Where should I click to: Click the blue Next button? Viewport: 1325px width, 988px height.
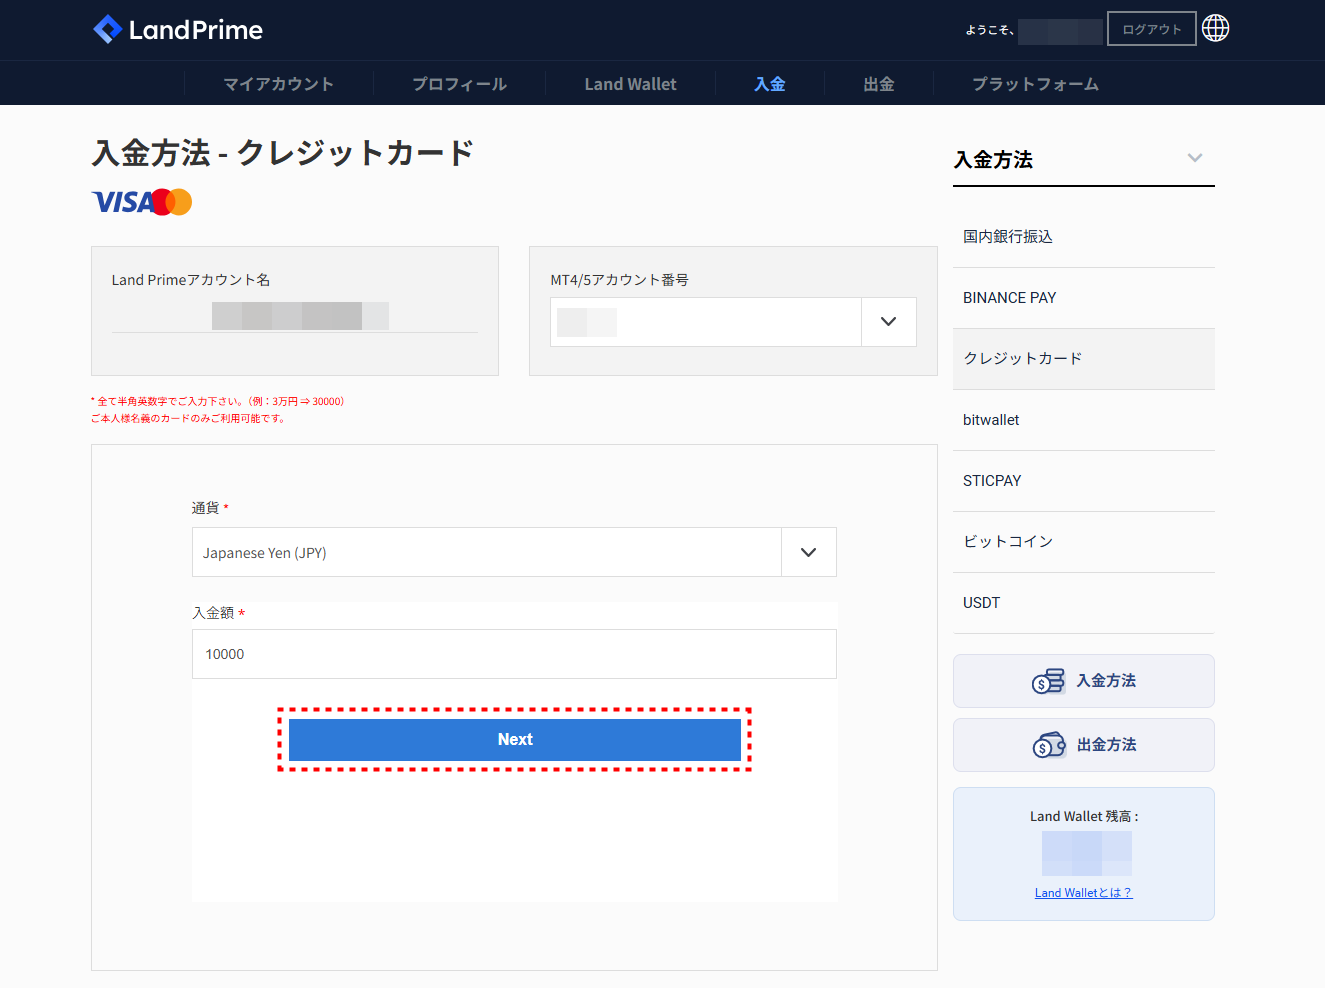tap(515, 740)
